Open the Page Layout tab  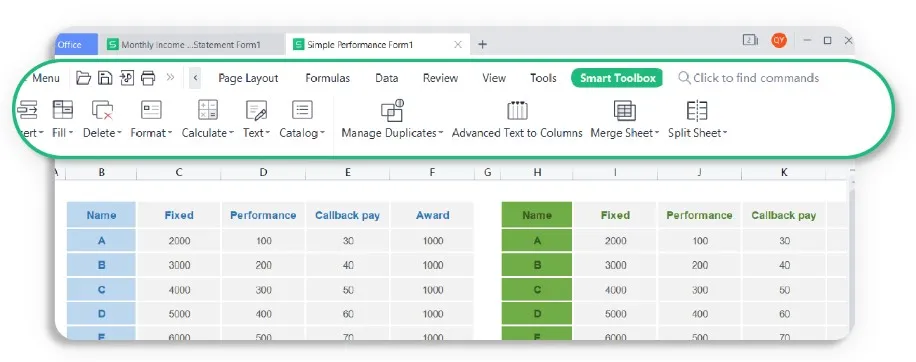pyautogui.click(x=248, y=78)
